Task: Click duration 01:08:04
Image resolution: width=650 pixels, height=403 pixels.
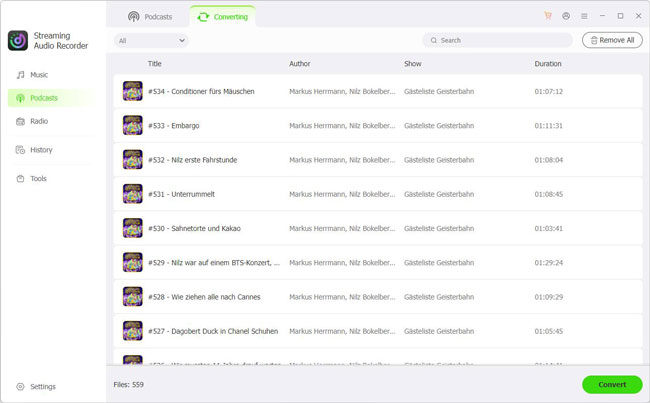Action: coord(548,160)
